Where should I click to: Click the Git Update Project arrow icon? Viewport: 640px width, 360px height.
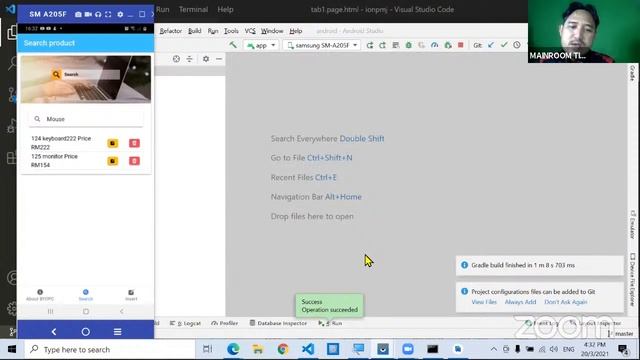point(491,45)
